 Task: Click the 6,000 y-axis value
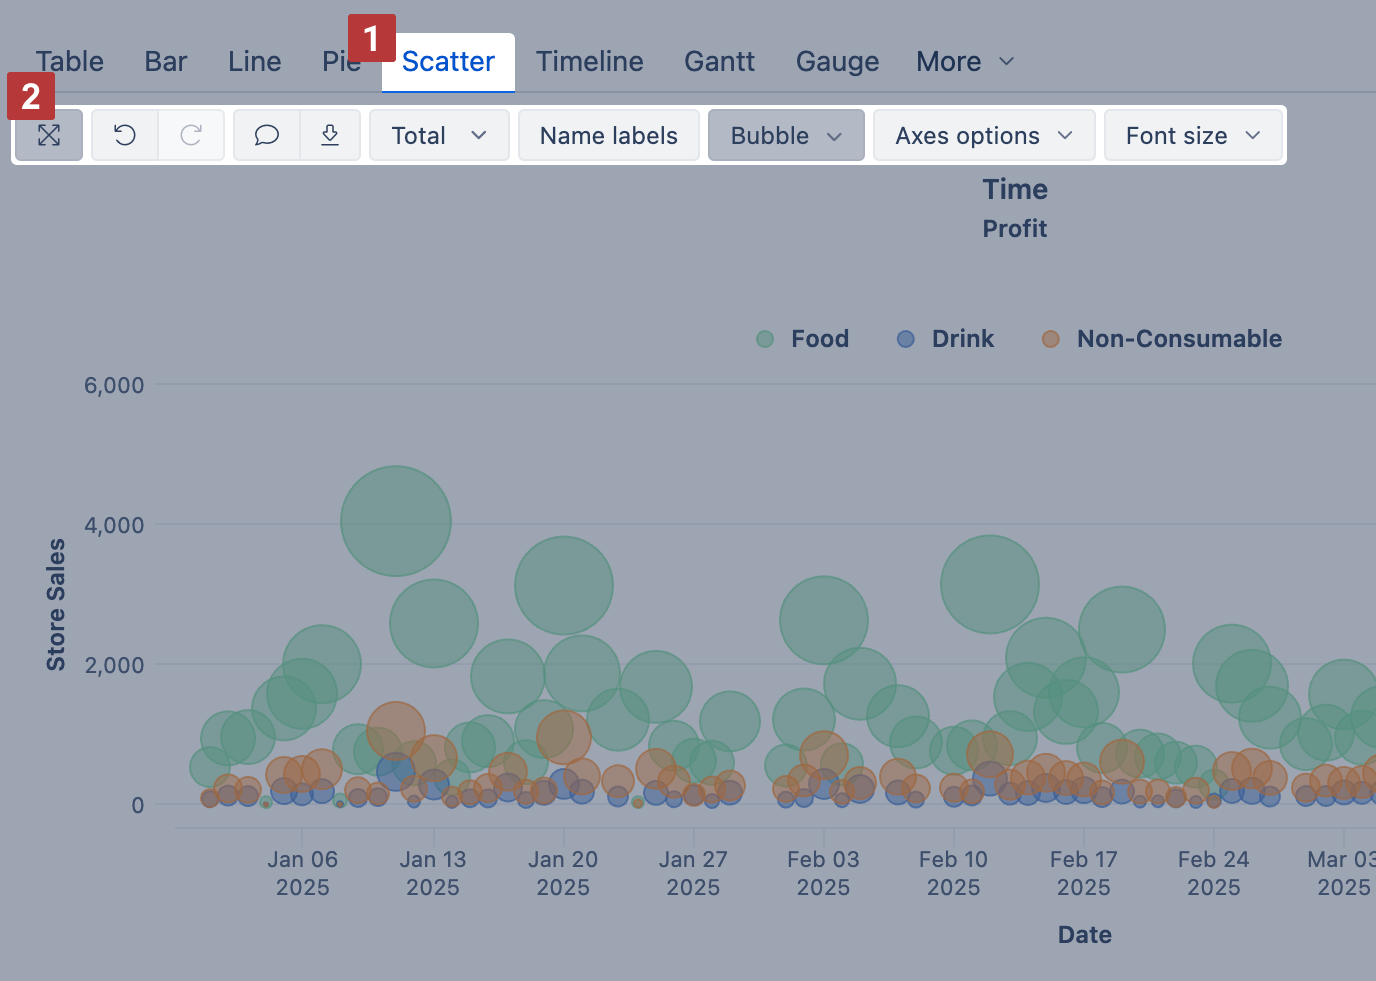[114, 385]
